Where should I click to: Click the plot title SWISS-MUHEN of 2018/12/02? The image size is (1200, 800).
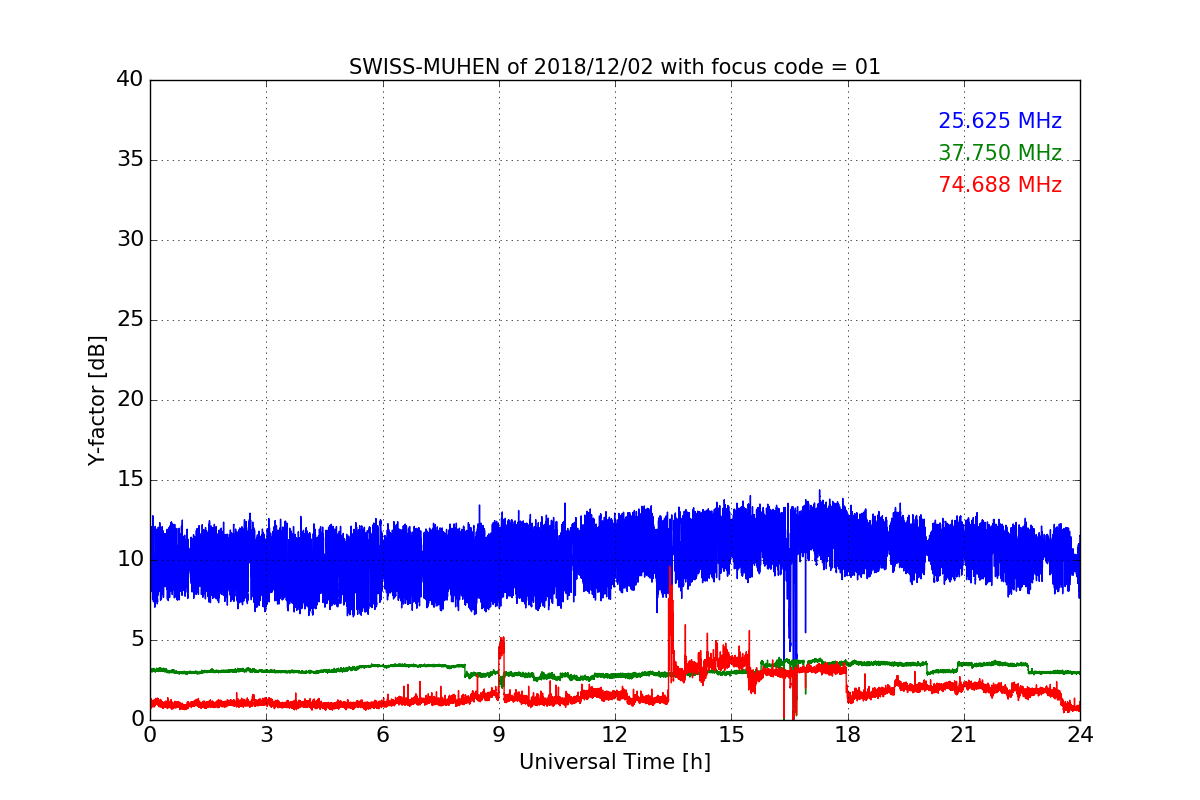coord(615,67)
